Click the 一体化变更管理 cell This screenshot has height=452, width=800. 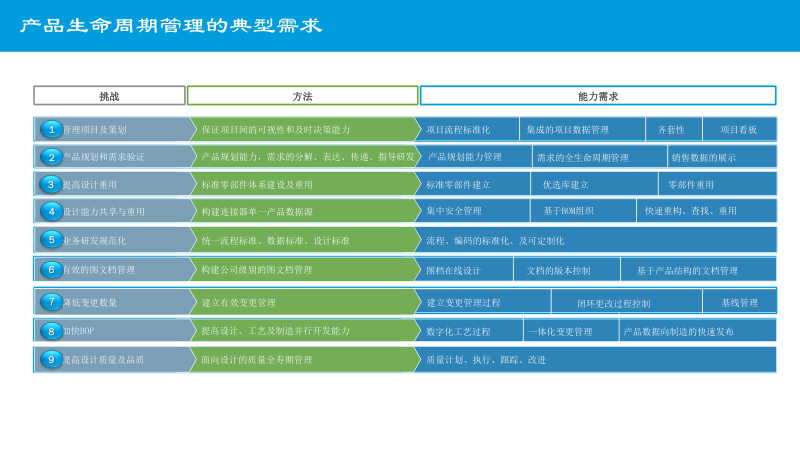(571, 331)
